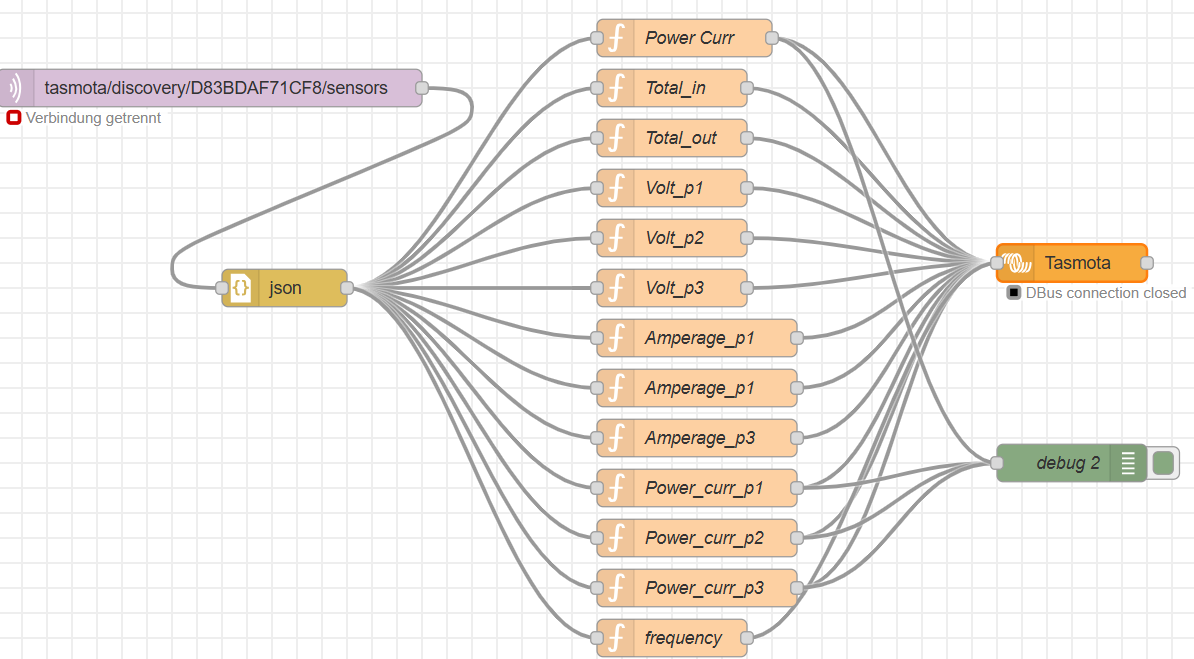Click the output port of Power Curr node

click(x=772, y=38)
